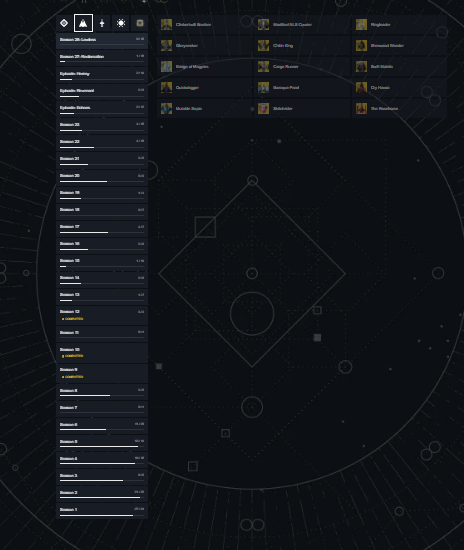
Task: Select the highlighted ships category icon tab
Action: click(83, 23)
